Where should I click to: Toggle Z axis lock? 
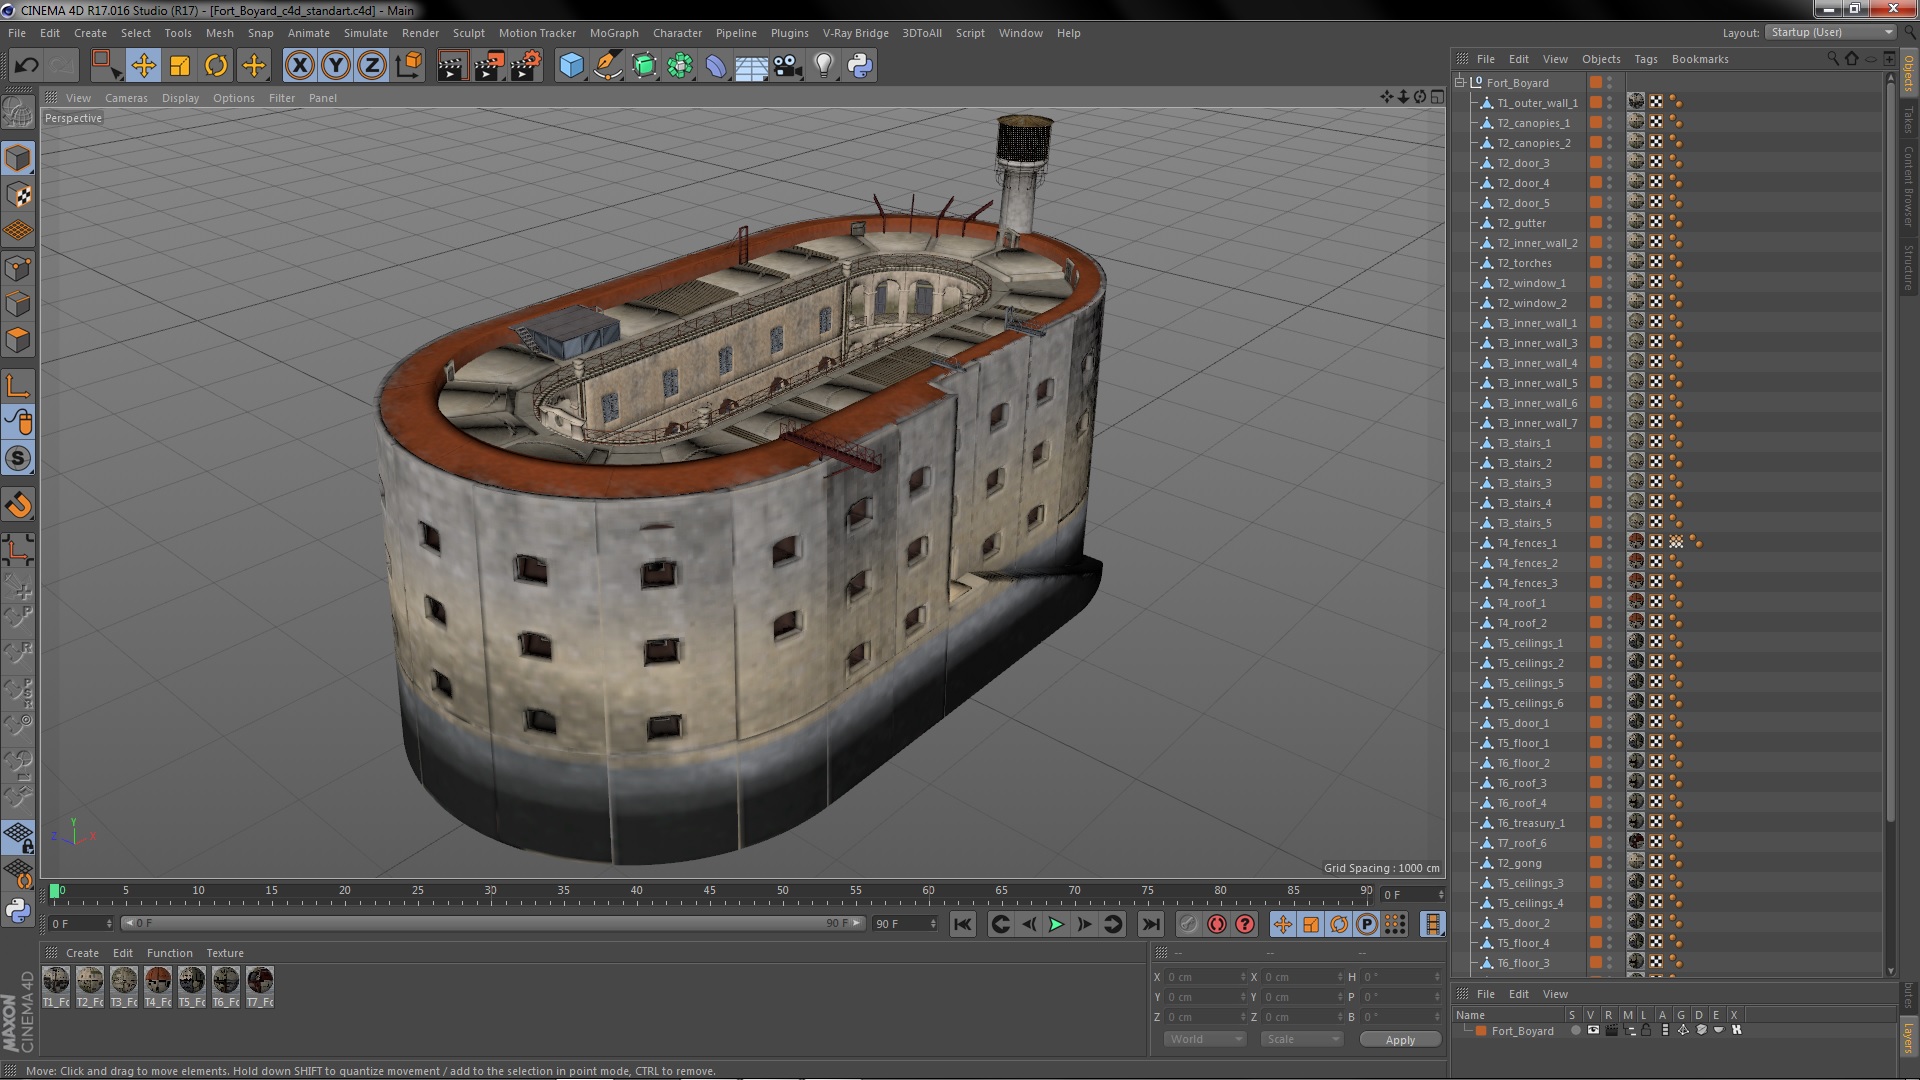pos(372,66)
